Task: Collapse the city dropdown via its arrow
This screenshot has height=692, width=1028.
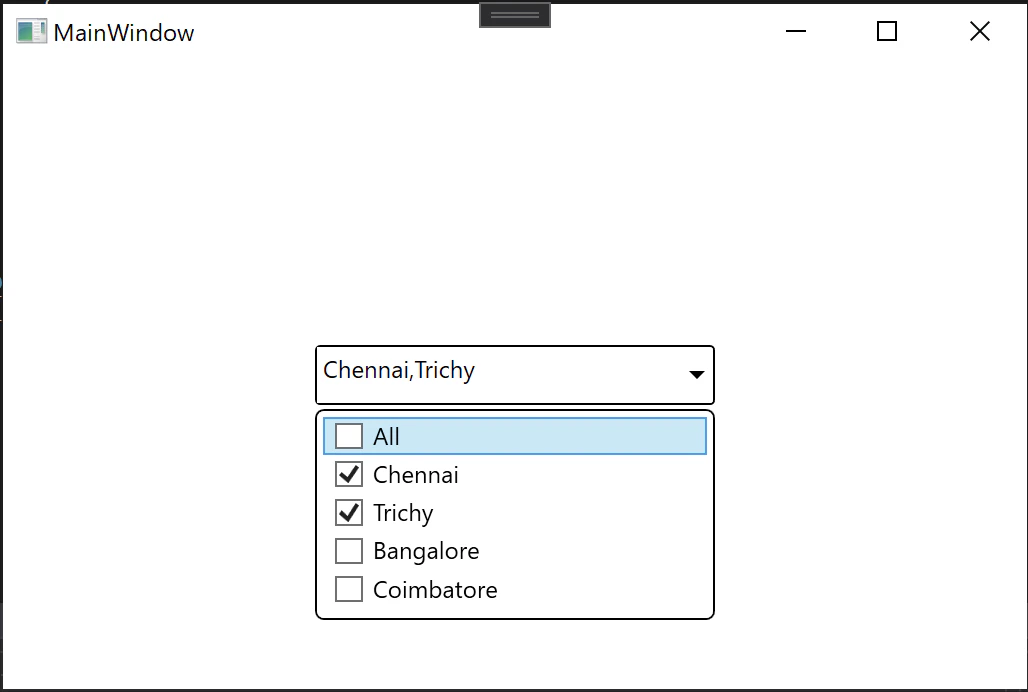Action: coord(696,375)
